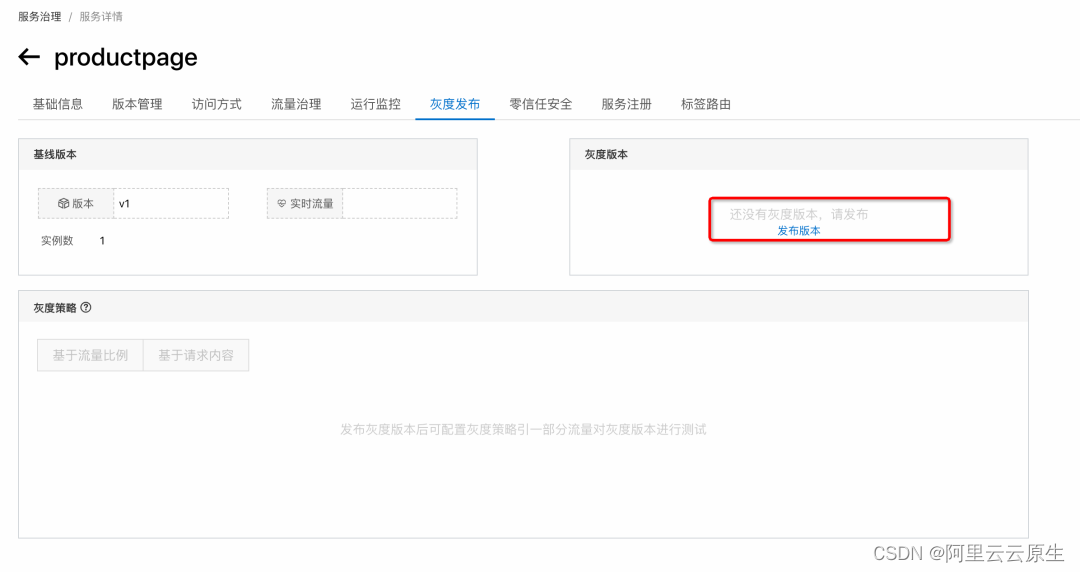Click the cube icon beside 版本
Viewport: 1080px width, 572px height.
click(63, 203)
